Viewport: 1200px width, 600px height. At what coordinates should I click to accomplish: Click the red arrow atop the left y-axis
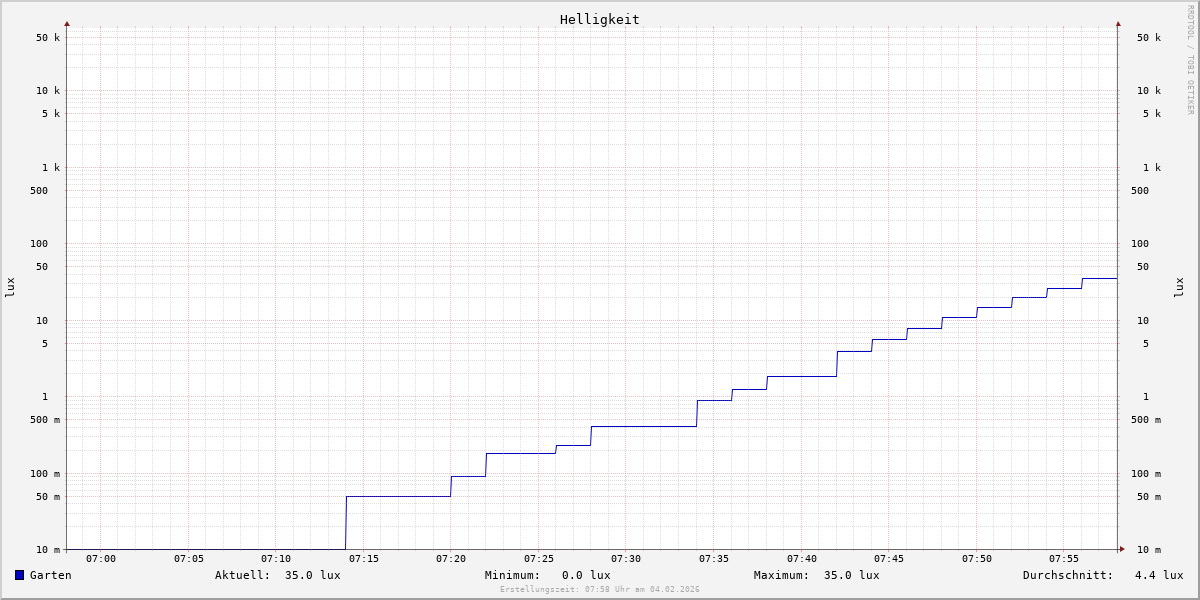67,23
